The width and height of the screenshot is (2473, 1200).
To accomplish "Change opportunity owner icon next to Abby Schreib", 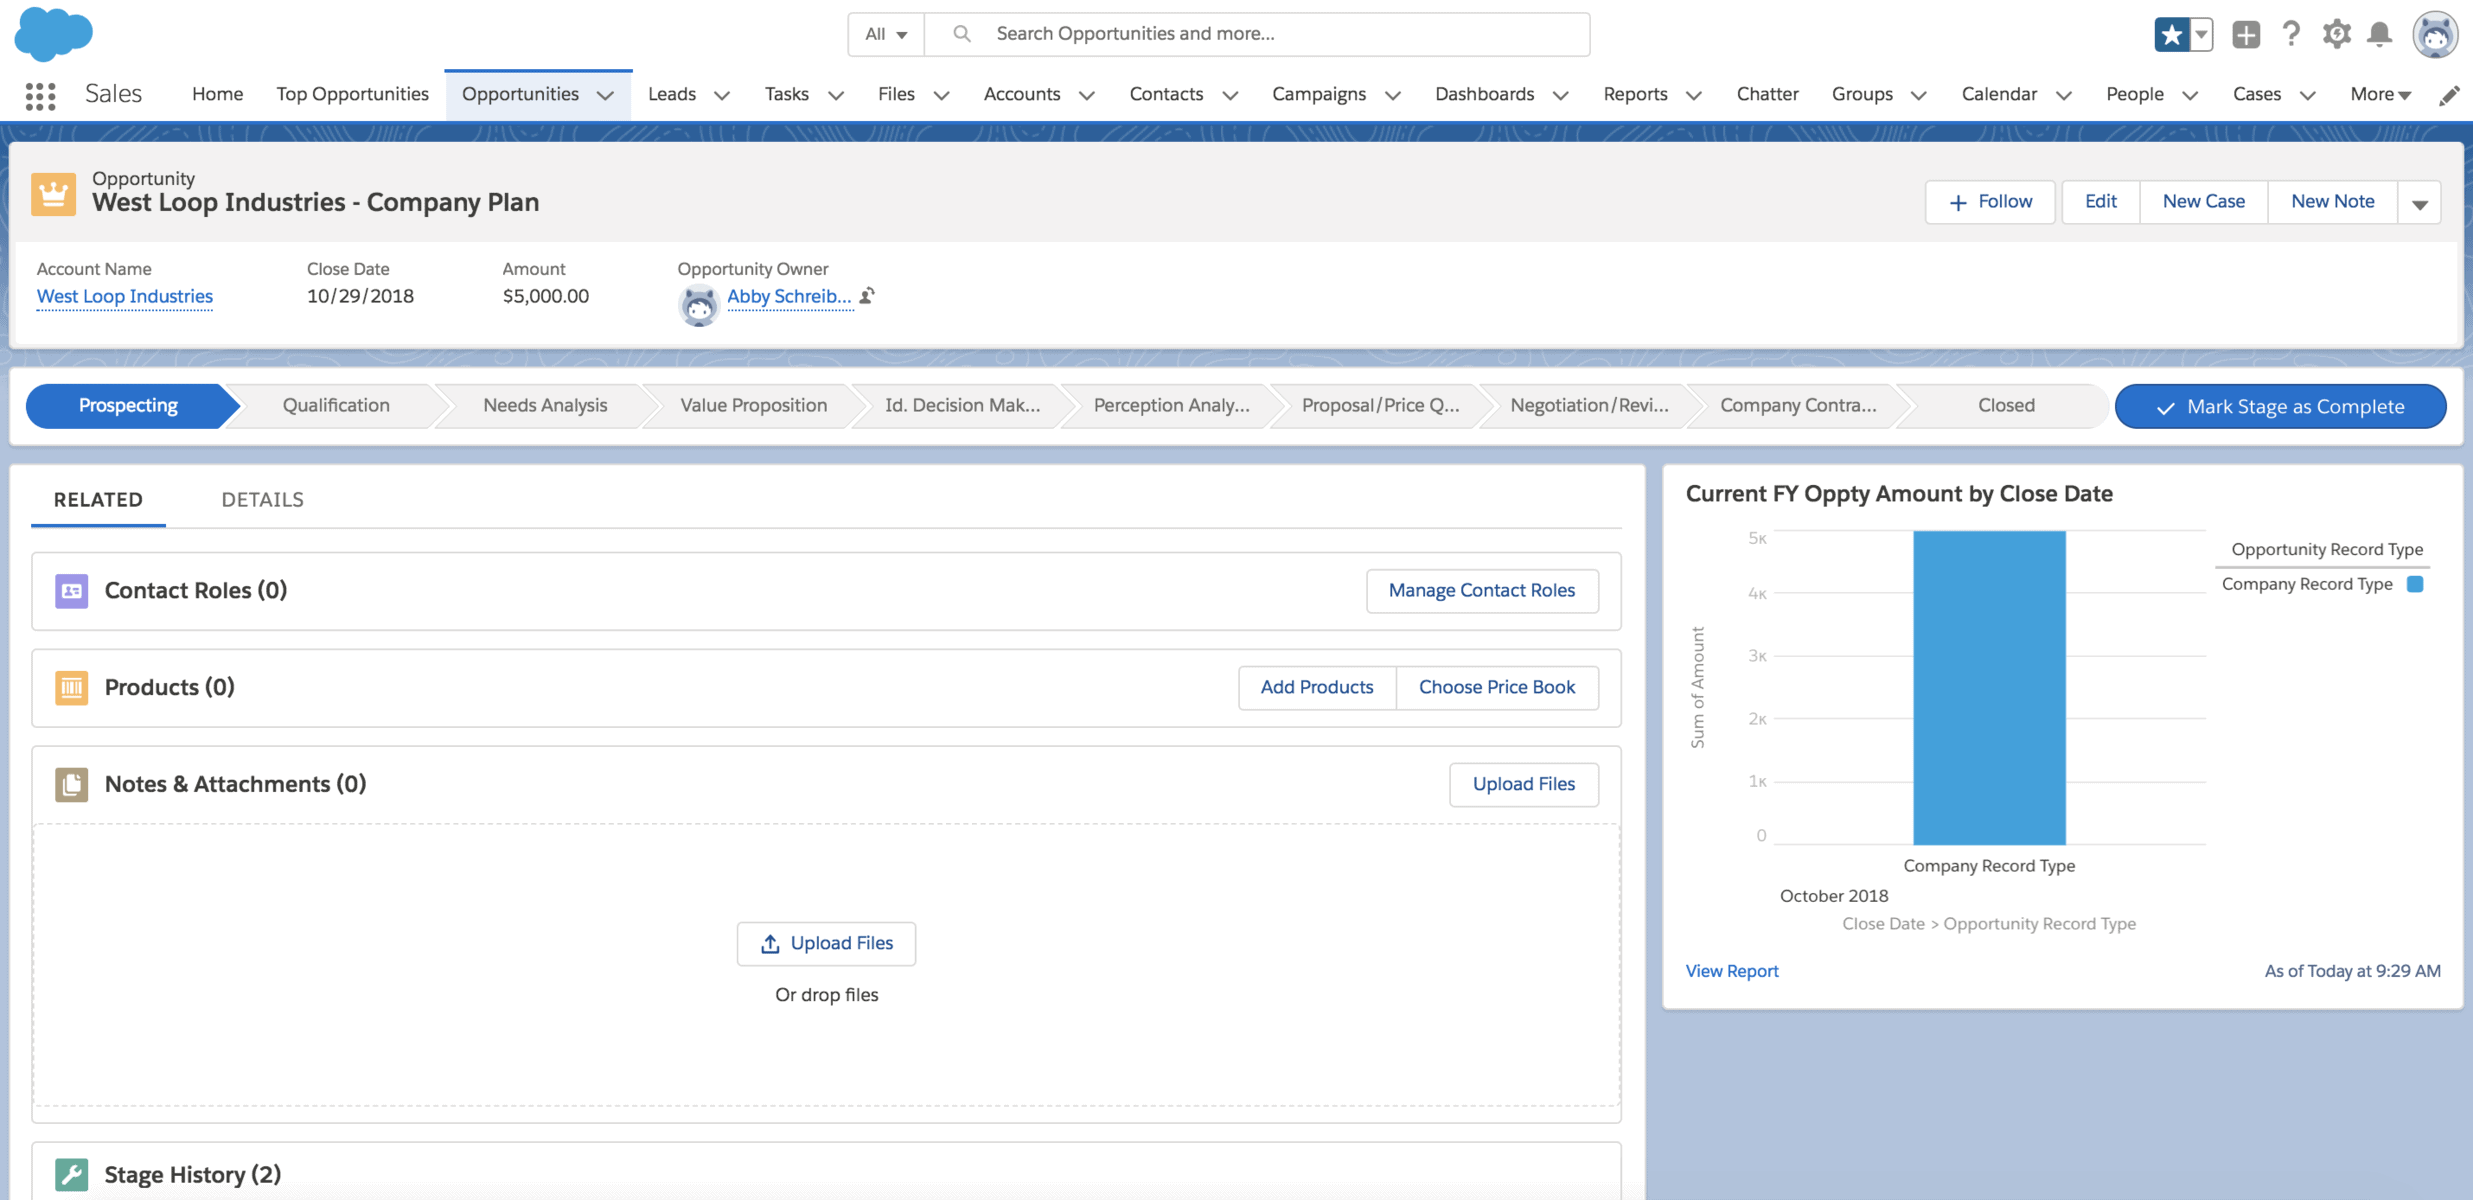I will click(867, 295).
